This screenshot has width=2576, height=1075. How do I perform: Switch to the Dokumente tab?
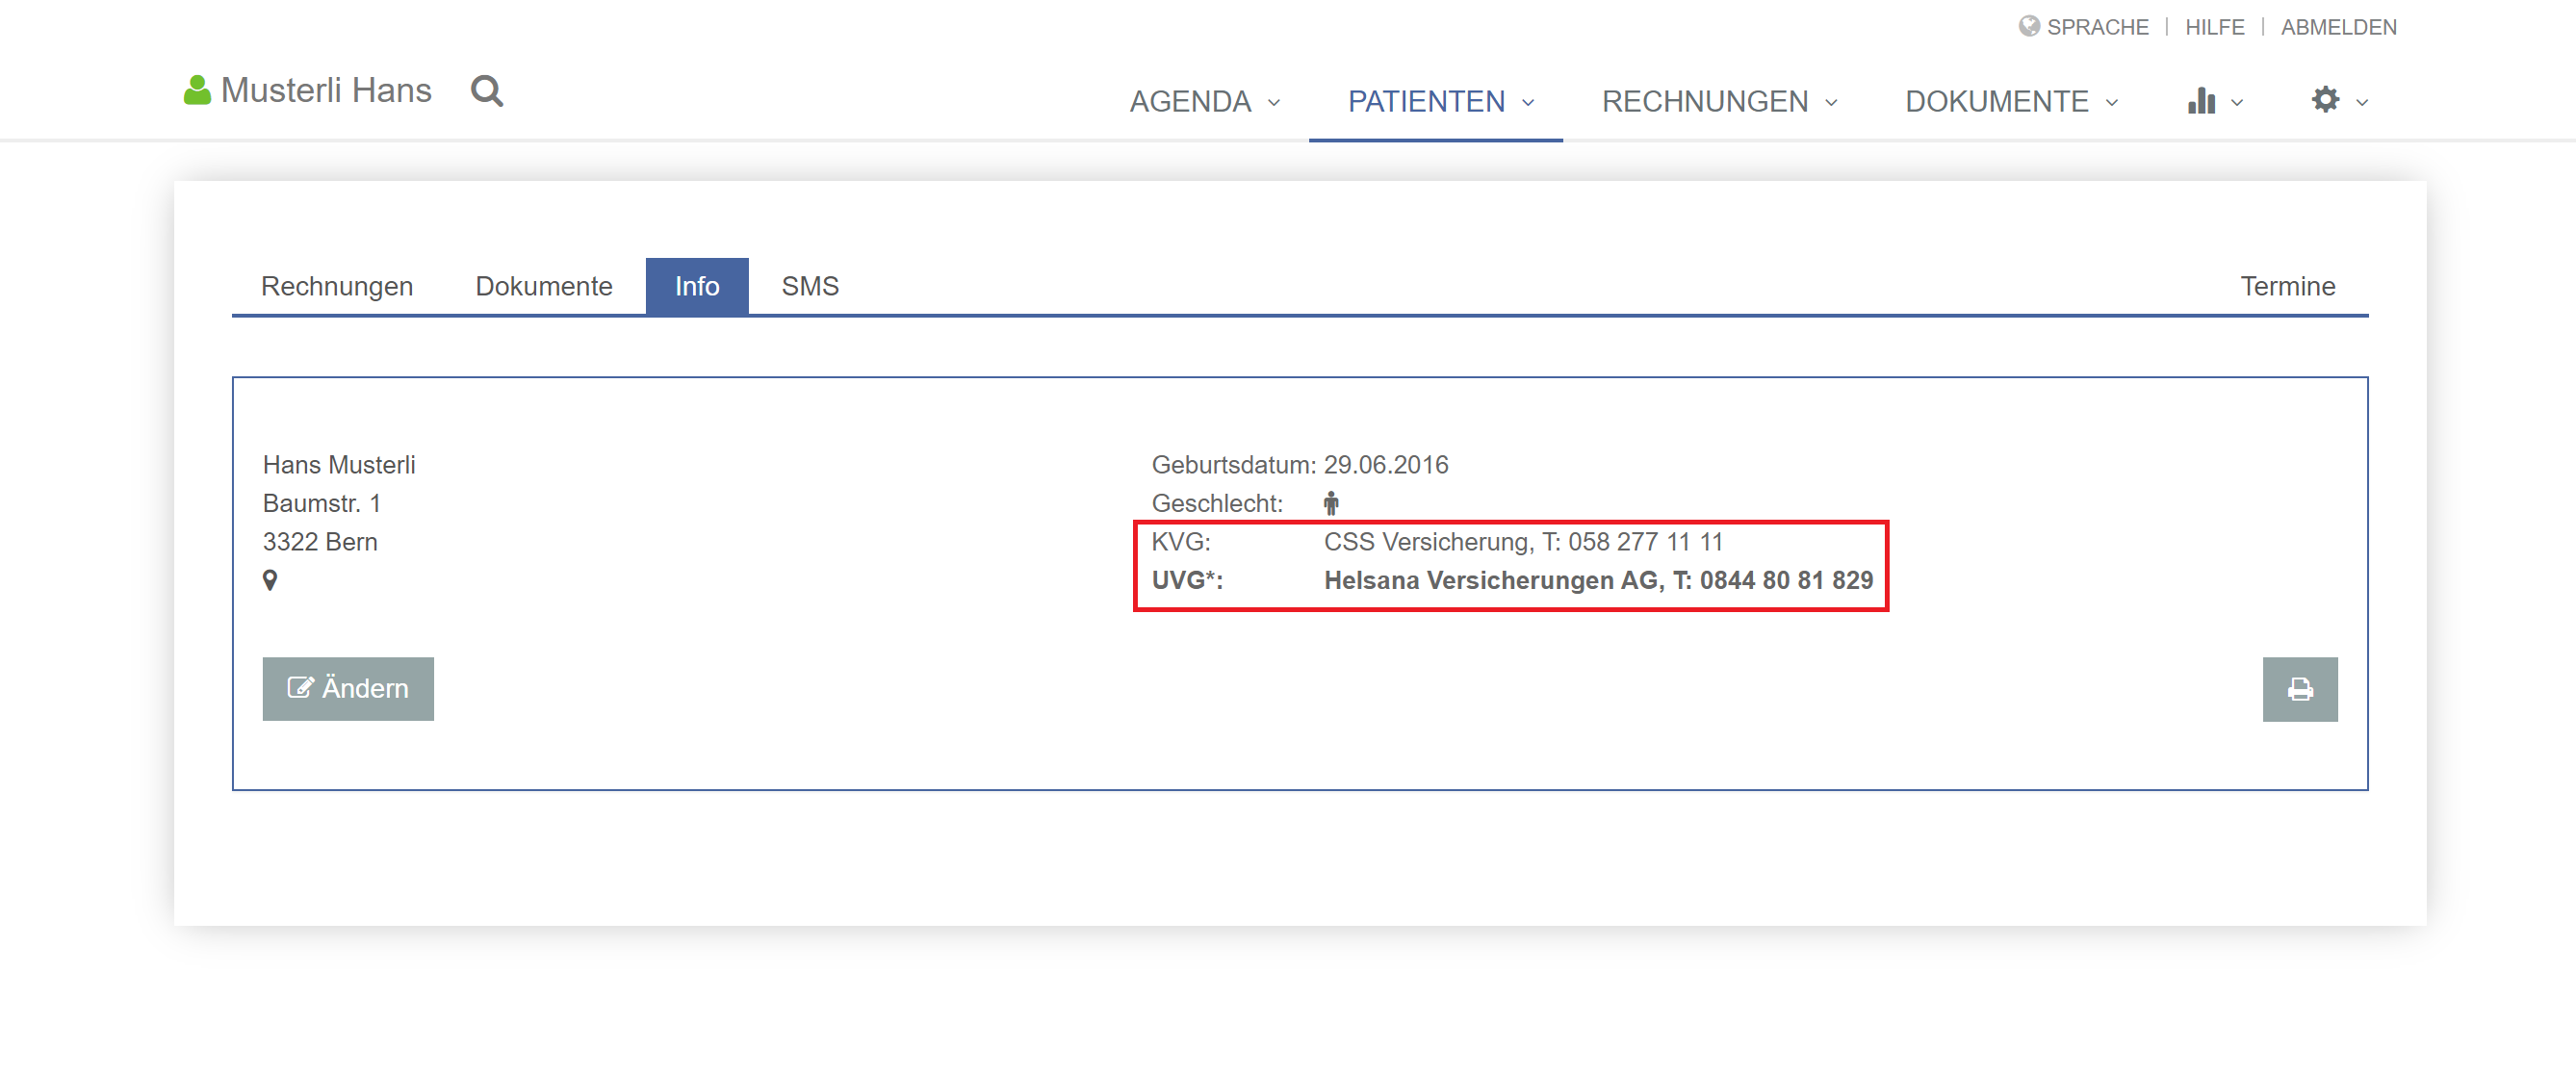(x=544, y=286)
